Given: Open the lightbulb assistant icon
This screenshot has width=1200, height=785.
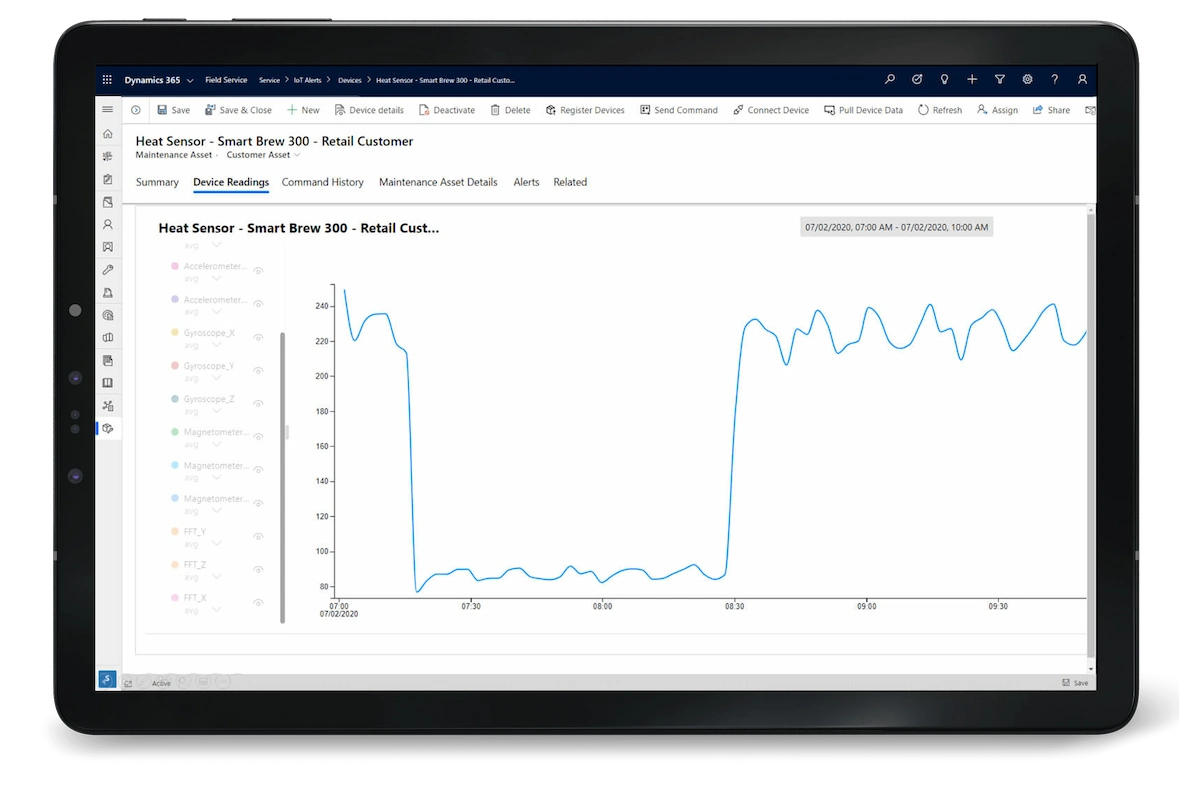Looking at the screenshot, I should [x=944, y=80].
